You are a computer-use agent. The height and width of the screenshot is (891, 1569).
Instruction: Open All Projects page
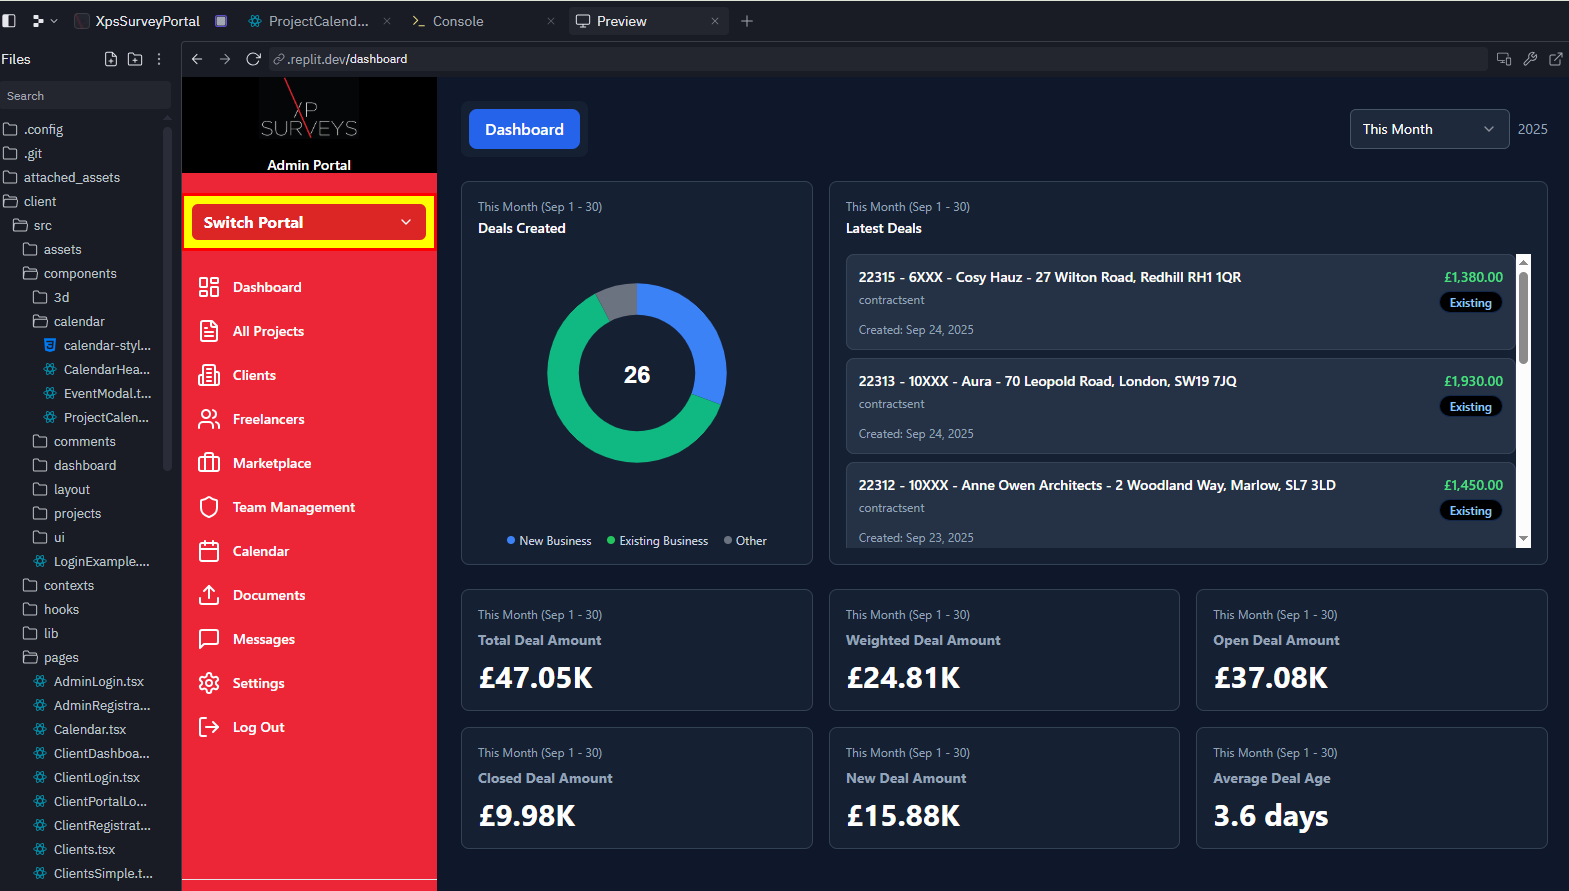pyautogui.click(x=268, y=331)
